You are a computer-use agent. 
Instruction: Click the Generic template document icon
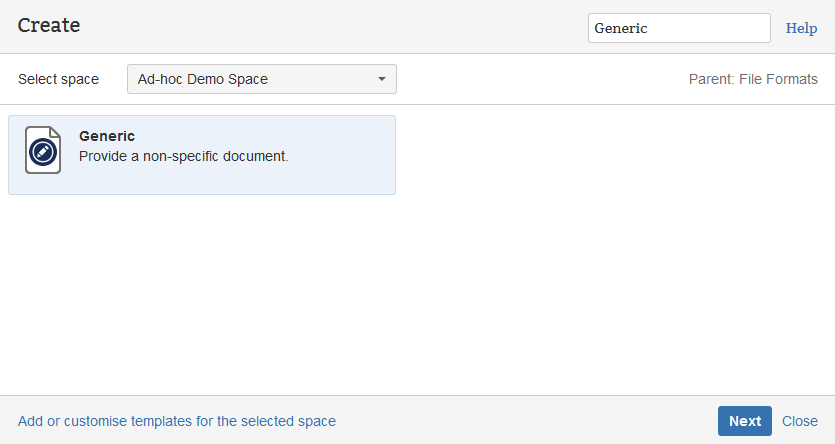click(43, 151)
